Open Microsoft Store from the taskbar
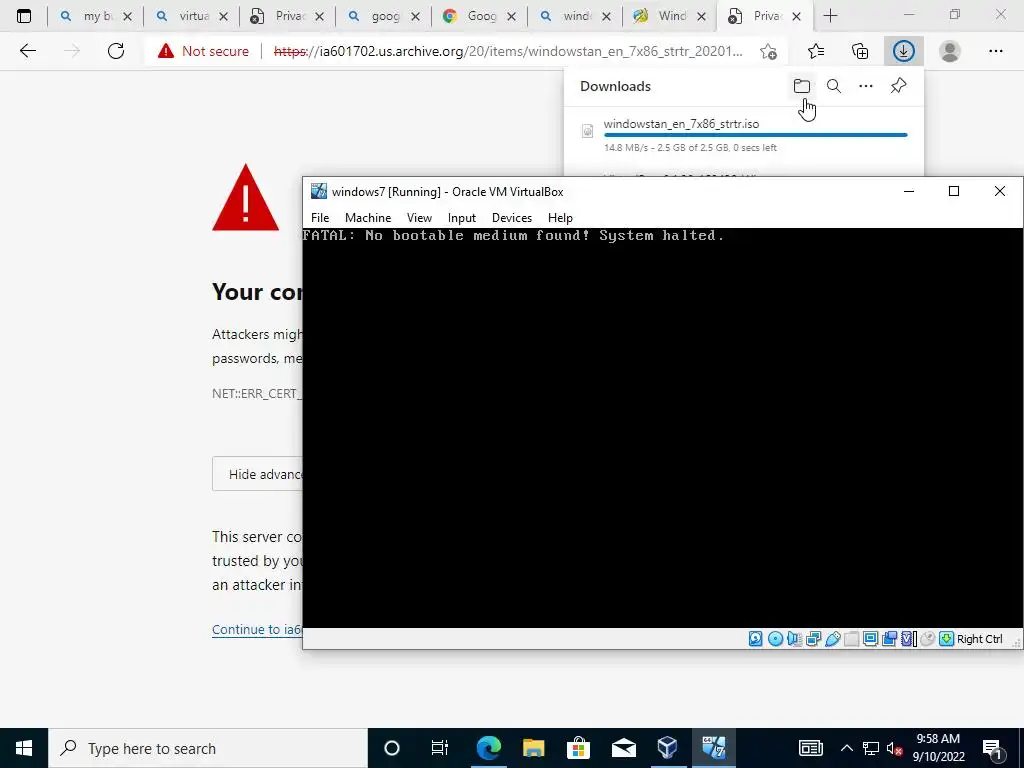Viewport: 1024px width, 768px height. point(578,748)
